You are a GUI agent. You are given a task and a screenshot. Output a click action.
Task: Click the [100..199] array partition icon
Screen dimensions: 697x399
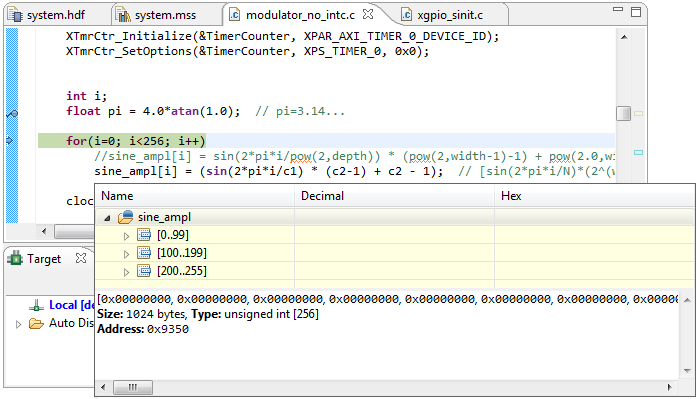144,253
